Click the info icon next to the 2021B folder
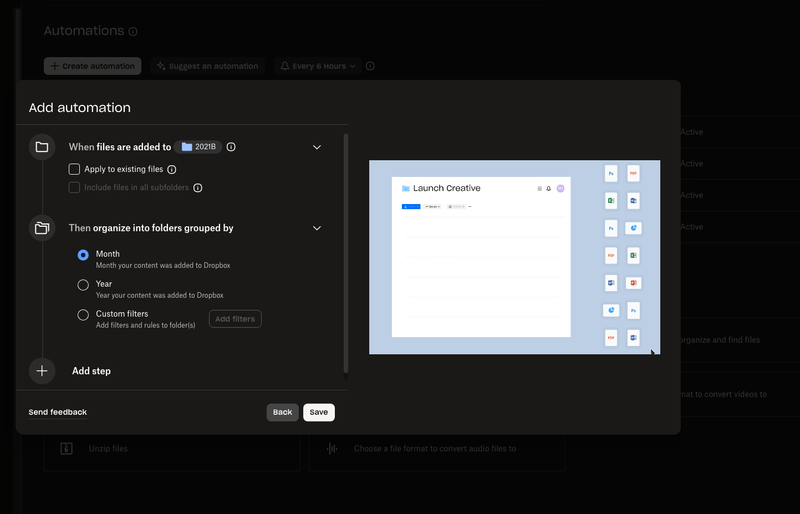This screenshot has height=514, width=800. pos(231,147)
